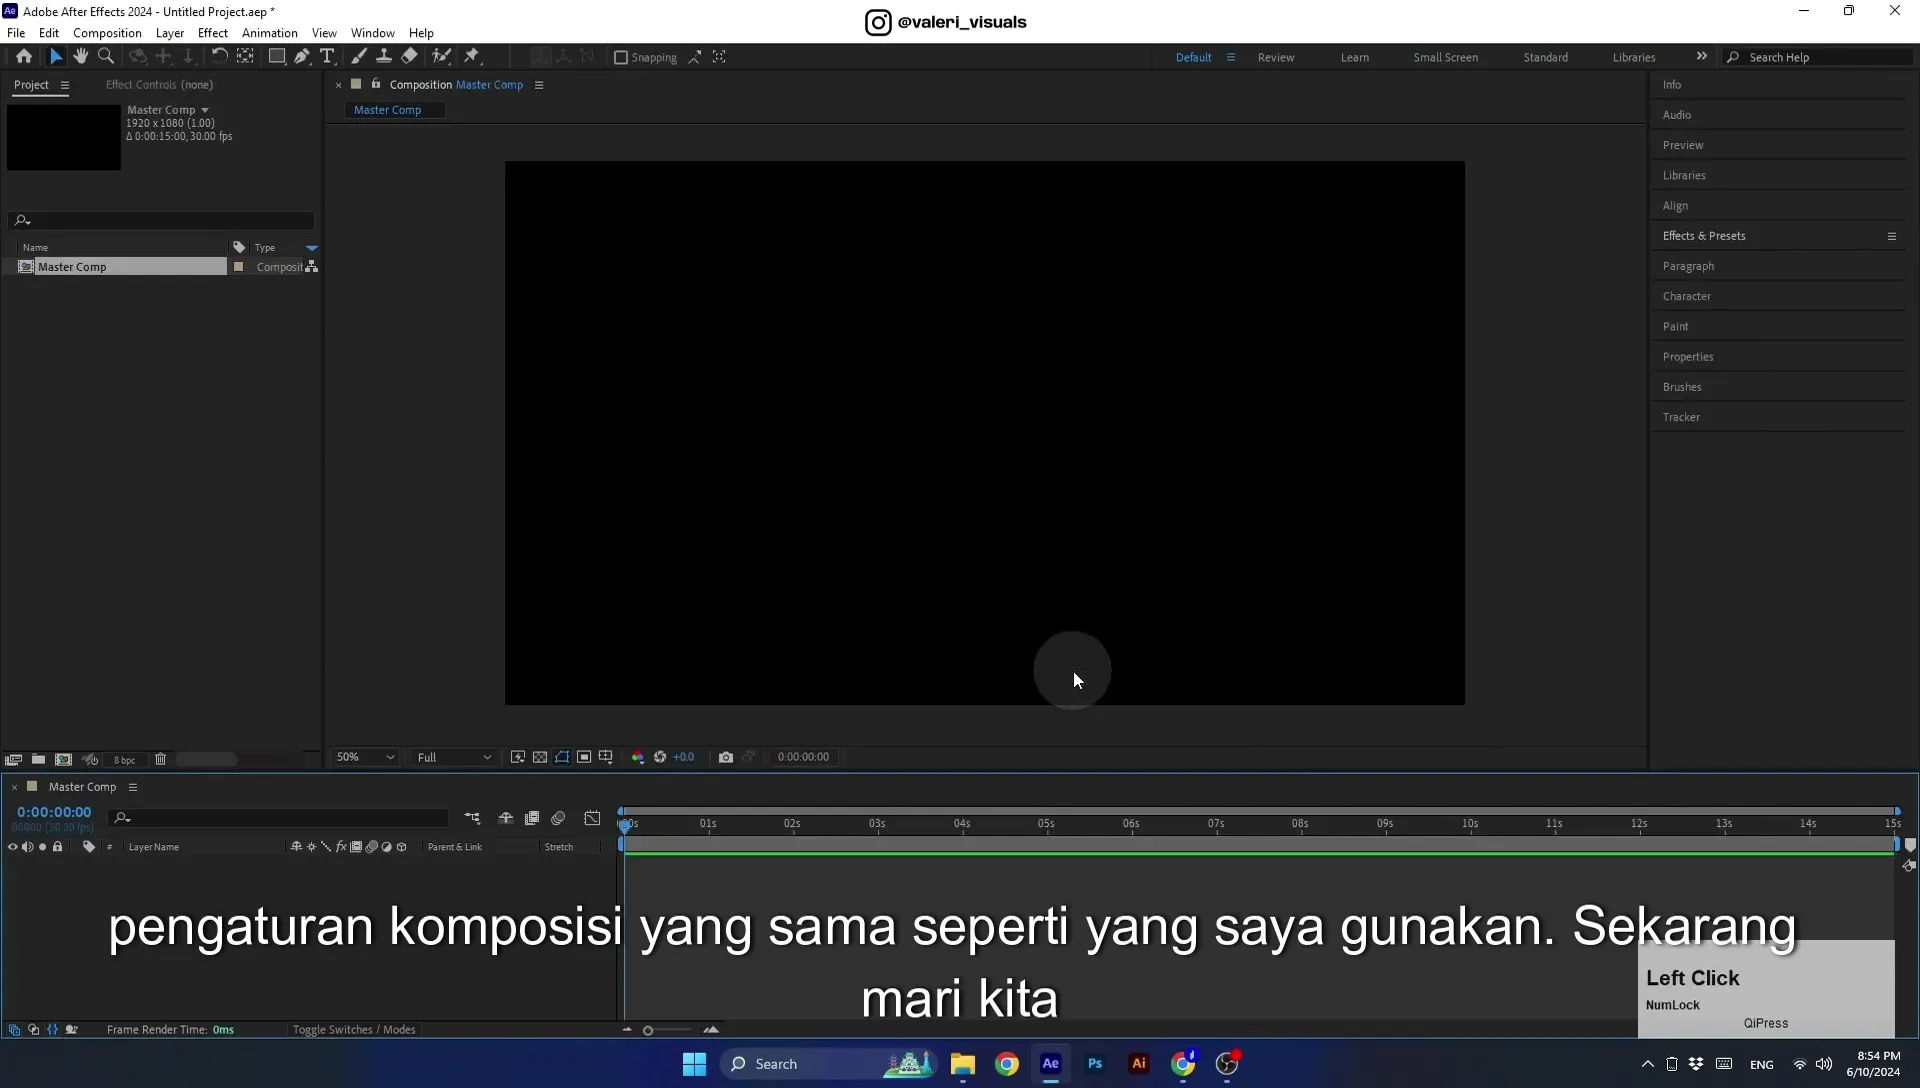This screenshot has height=1088, width=1920.
Task: Click the Reset Exposure aperture icon
Action: click(x=660, y=757)
